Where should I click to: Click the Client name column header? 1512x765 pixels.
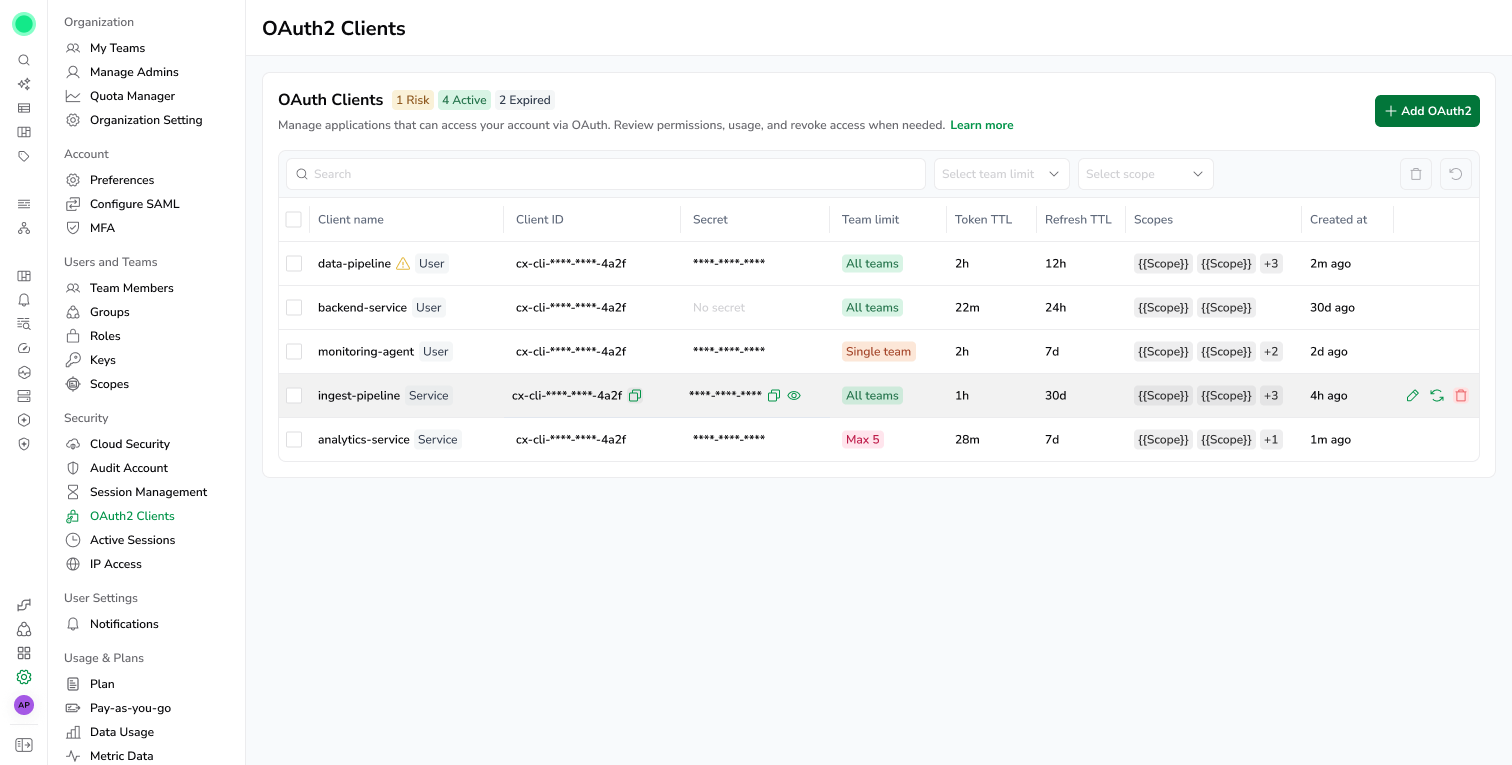[x=351, y=220]
